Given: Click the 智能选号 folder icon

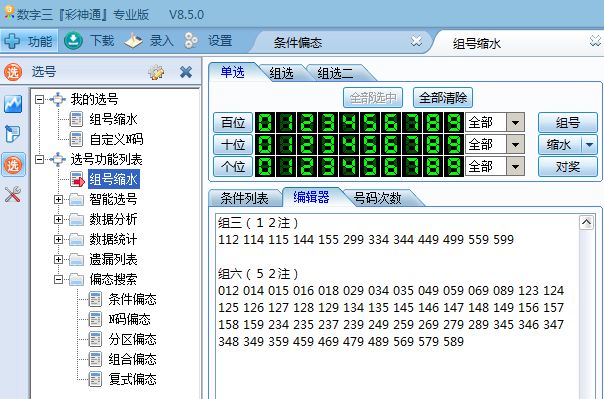Looking at the screenshot, I should pyautogui.click(x=76, y=200).
